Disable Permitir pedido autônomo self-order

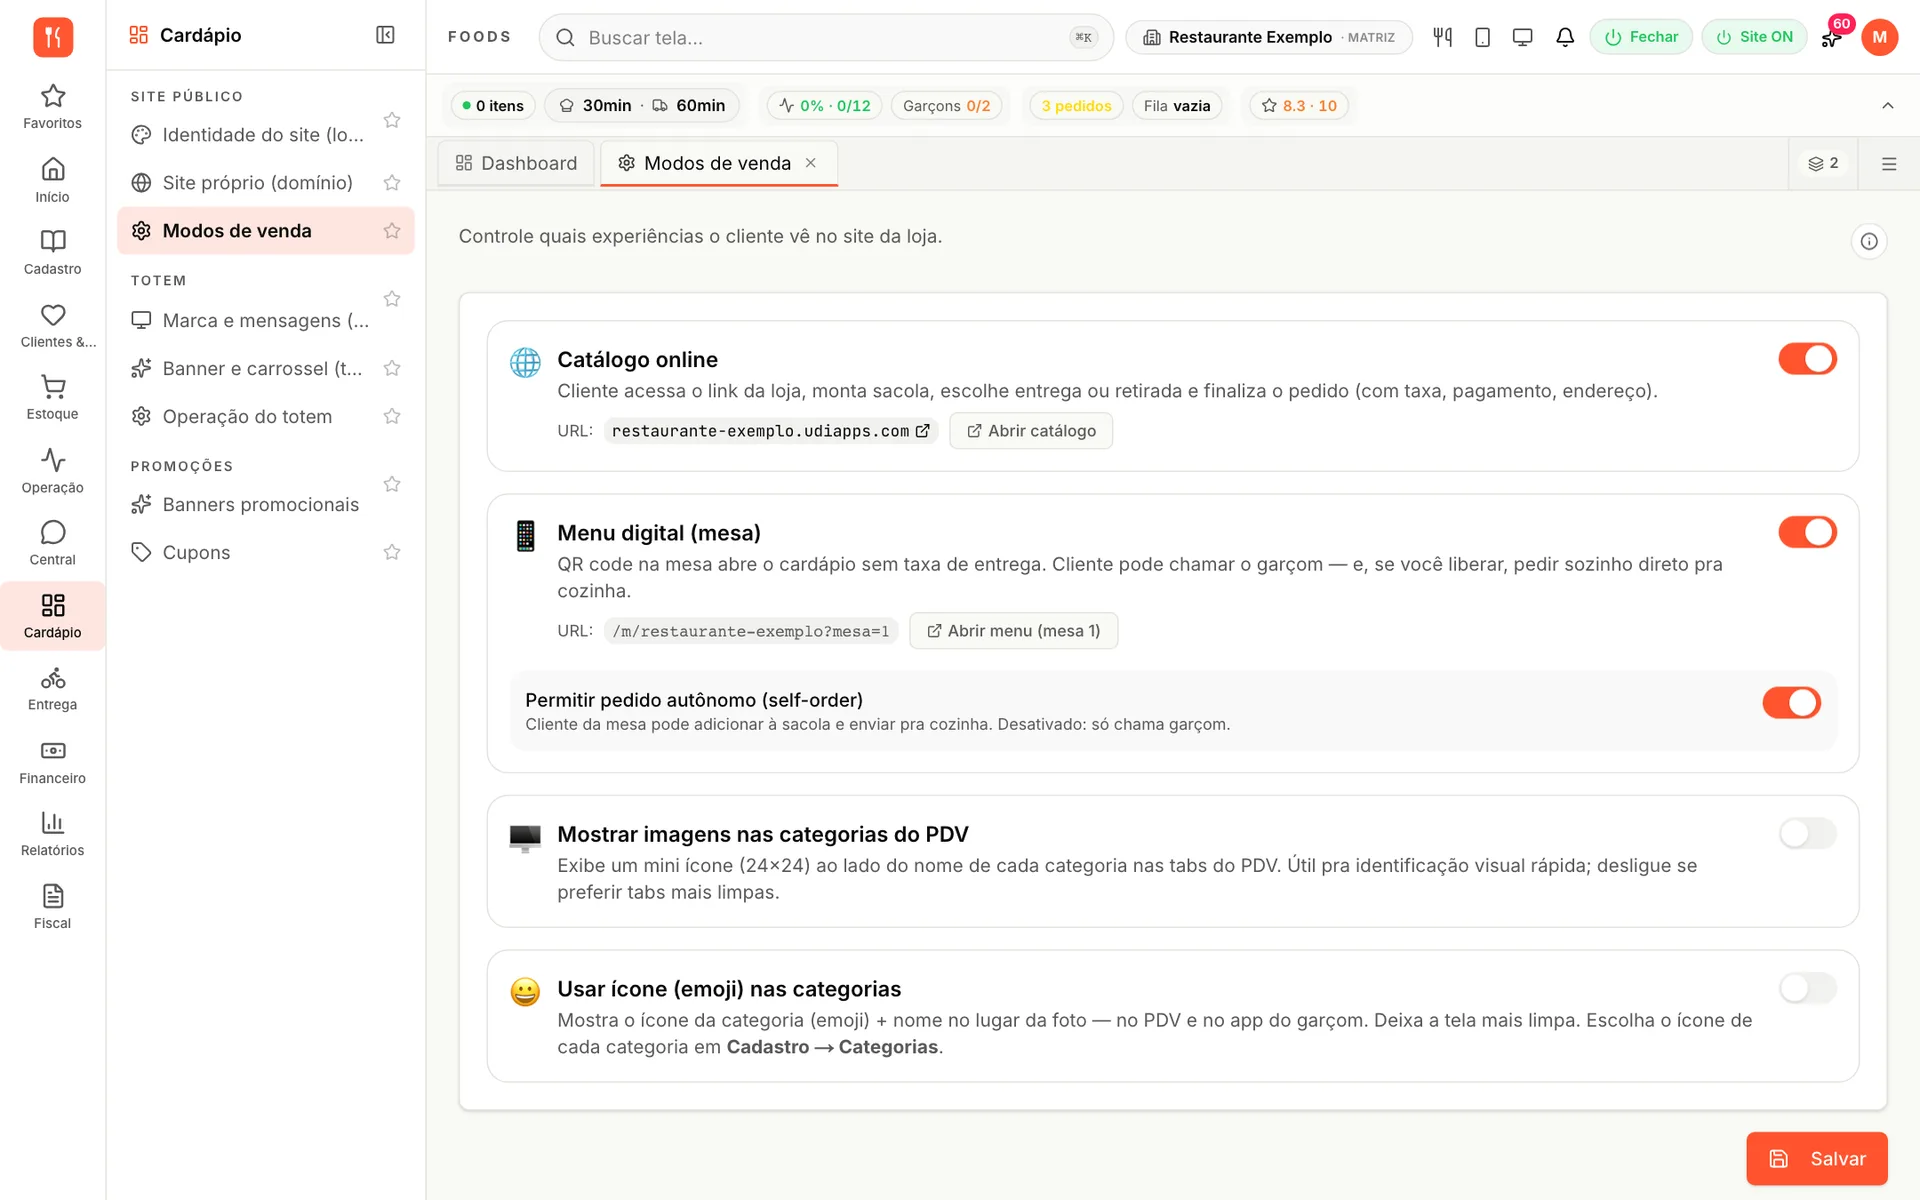pyautogui.click(x=1791, y=703)
